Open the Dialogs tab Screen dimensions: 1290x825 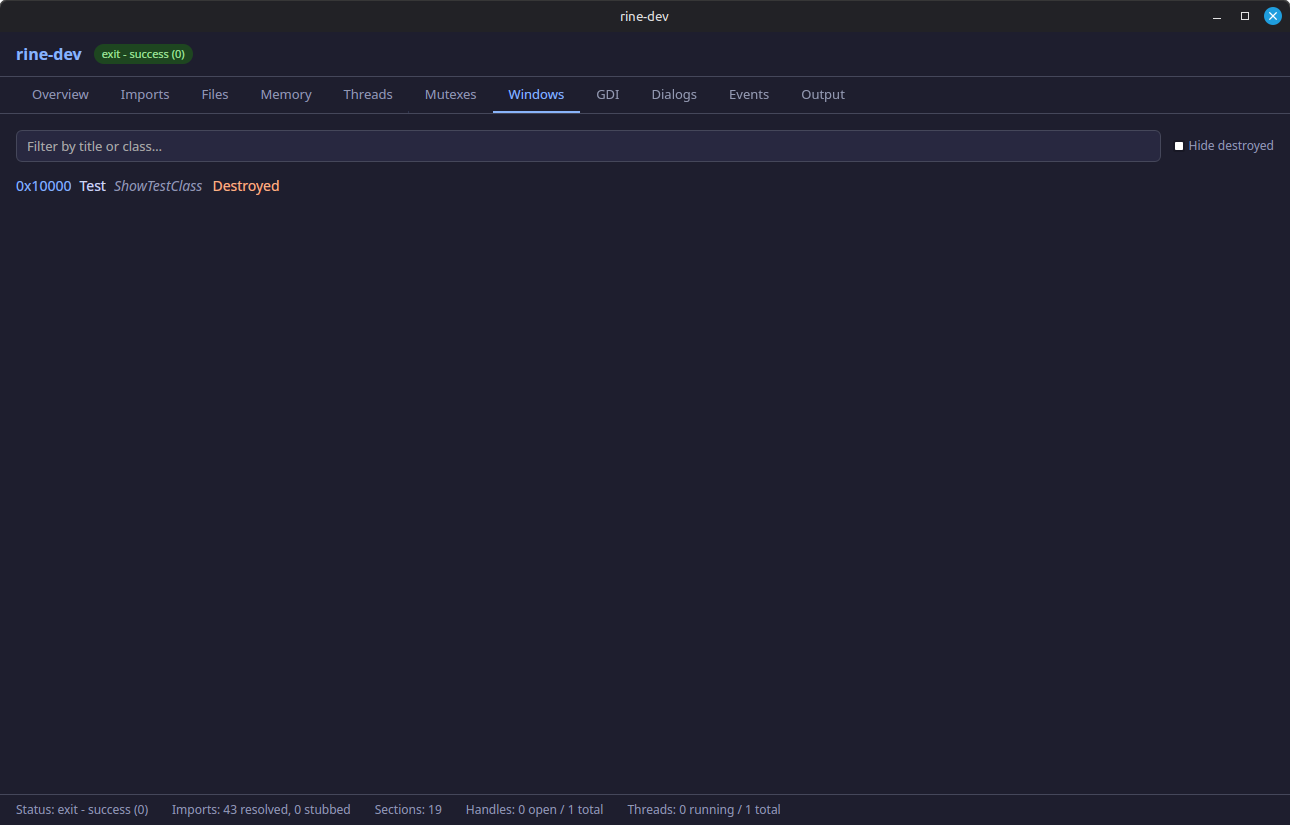673,94
